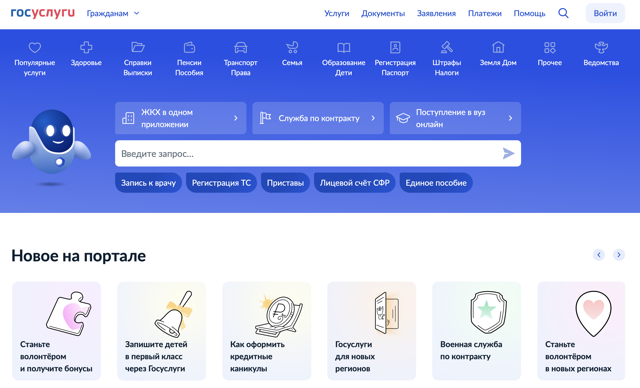The height and width of the screenshot is (388, 640).
Task: Open the Ведомства eagle emblem icon
Action: (x=601, y=48)
